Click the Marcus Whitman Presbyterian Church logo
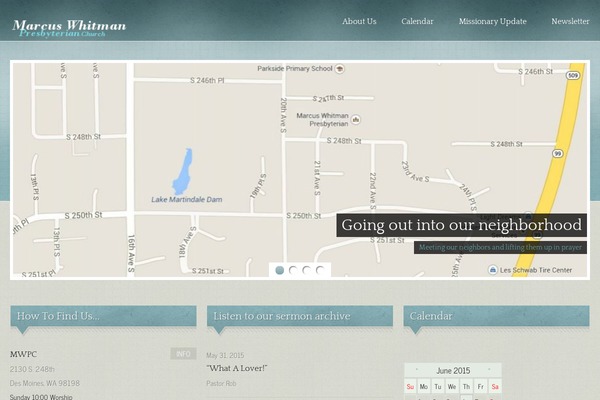This screenshot has height=400, width=600. tap(69, 29)
